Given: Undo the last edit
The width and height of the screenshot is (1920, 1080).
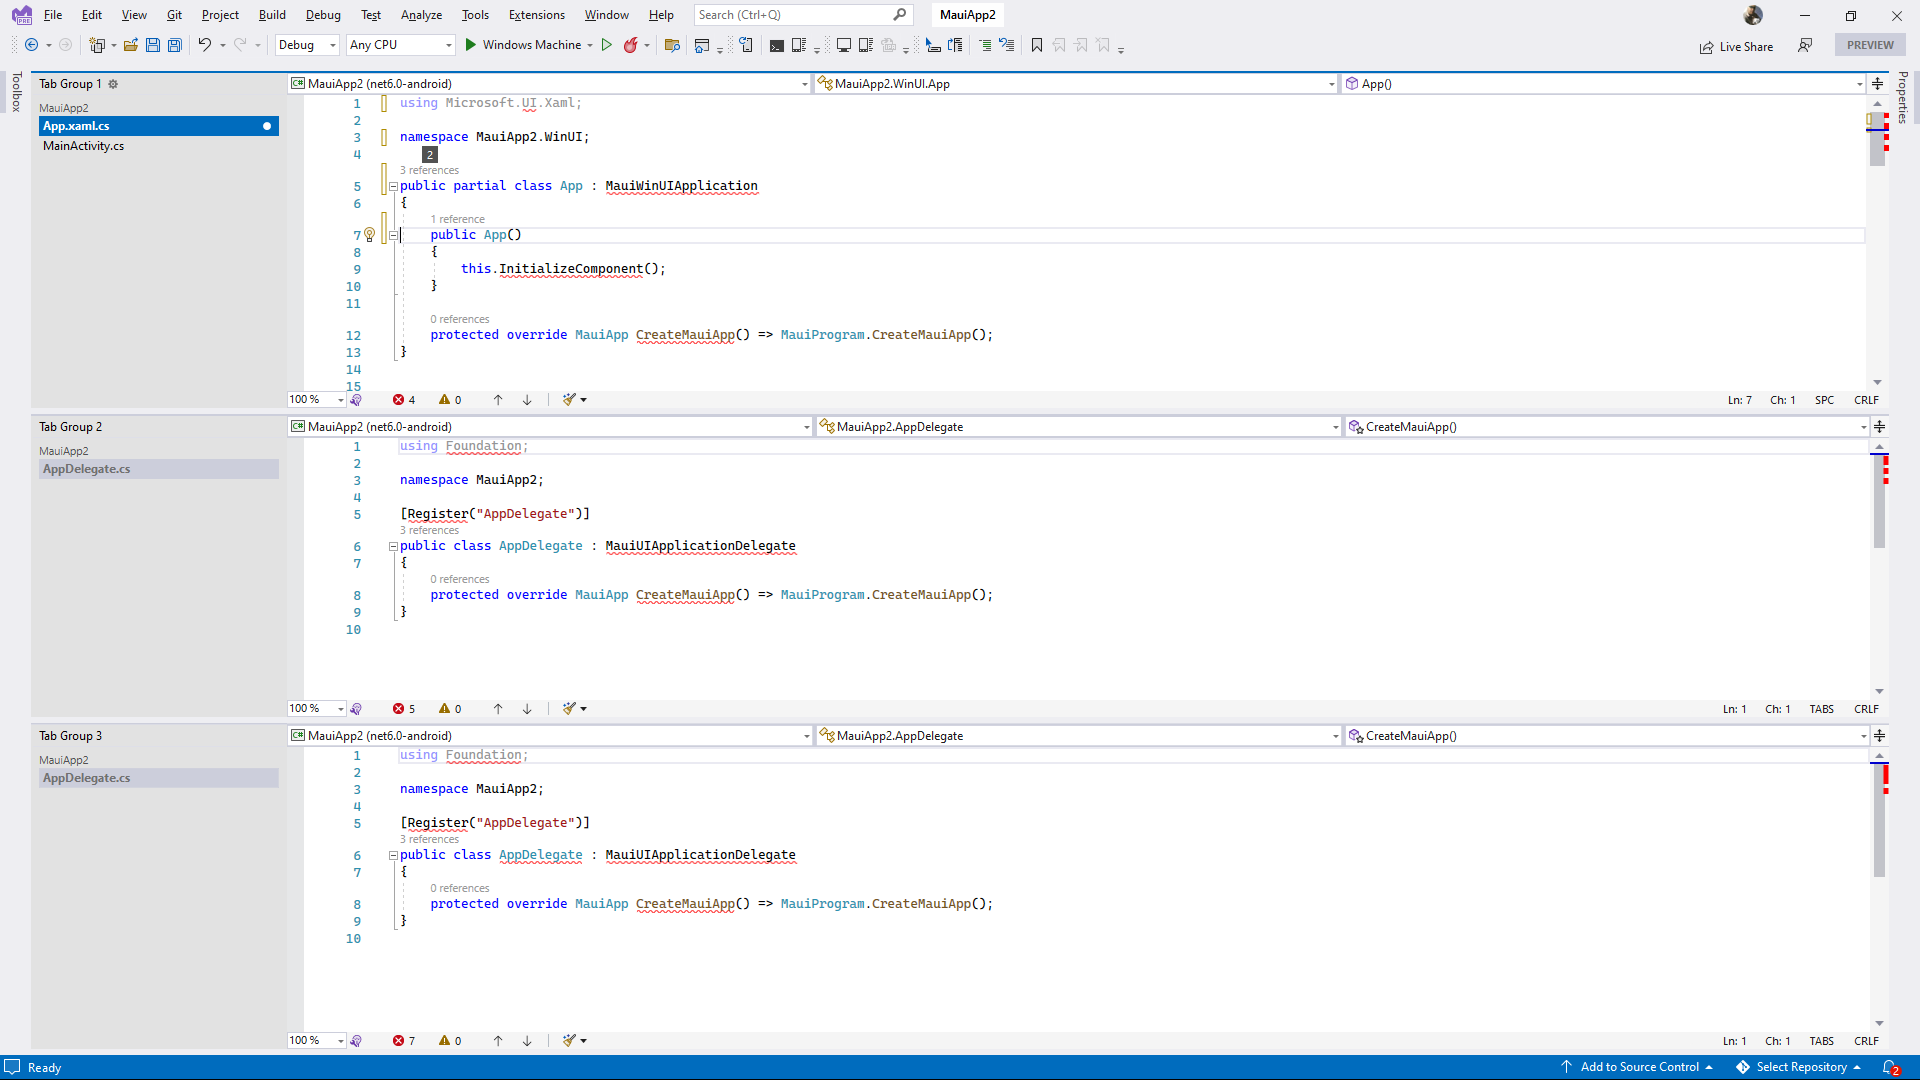Looking at the screenshot, I should click(x=204, y=45).
